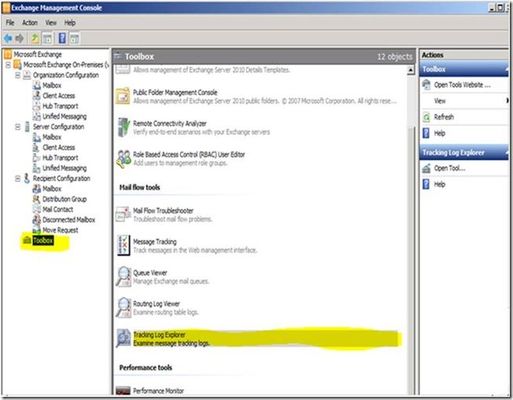Click the Back arrow toolbar icon
513x400 pixels.
pos(8,38)
